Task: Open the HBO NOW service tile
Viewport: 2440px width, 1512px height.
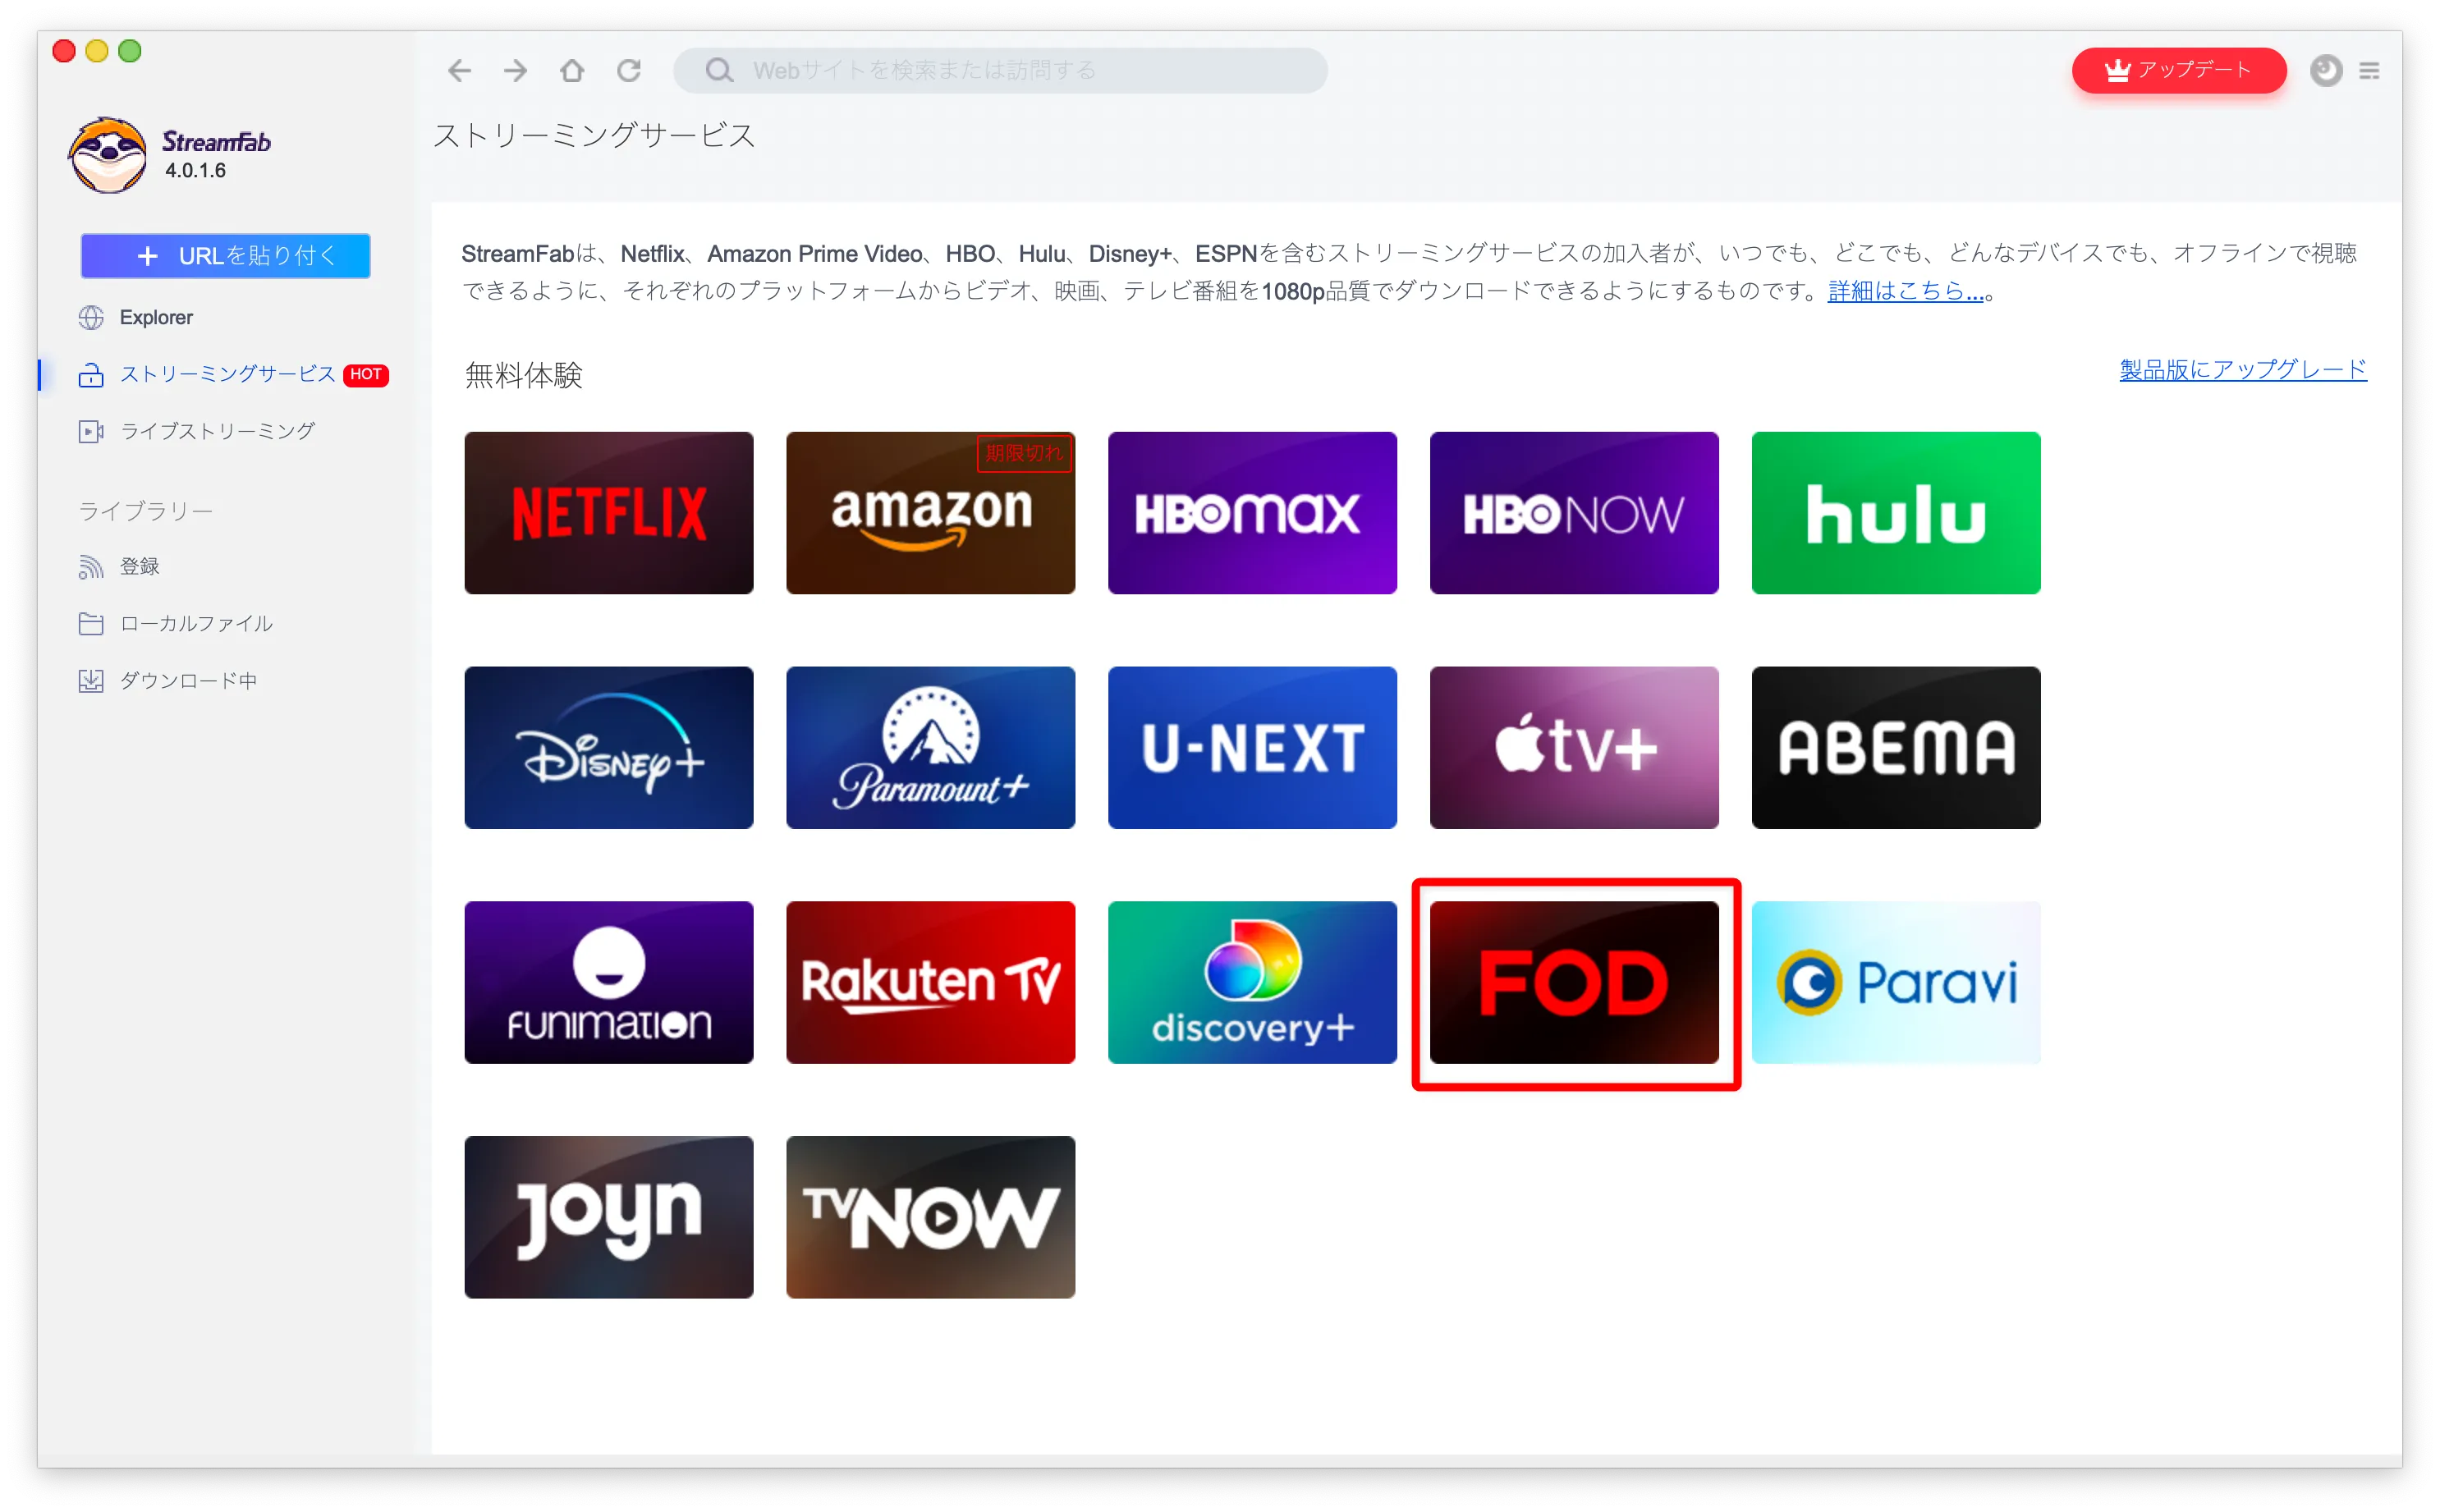Action: [x=1574, y=512]
